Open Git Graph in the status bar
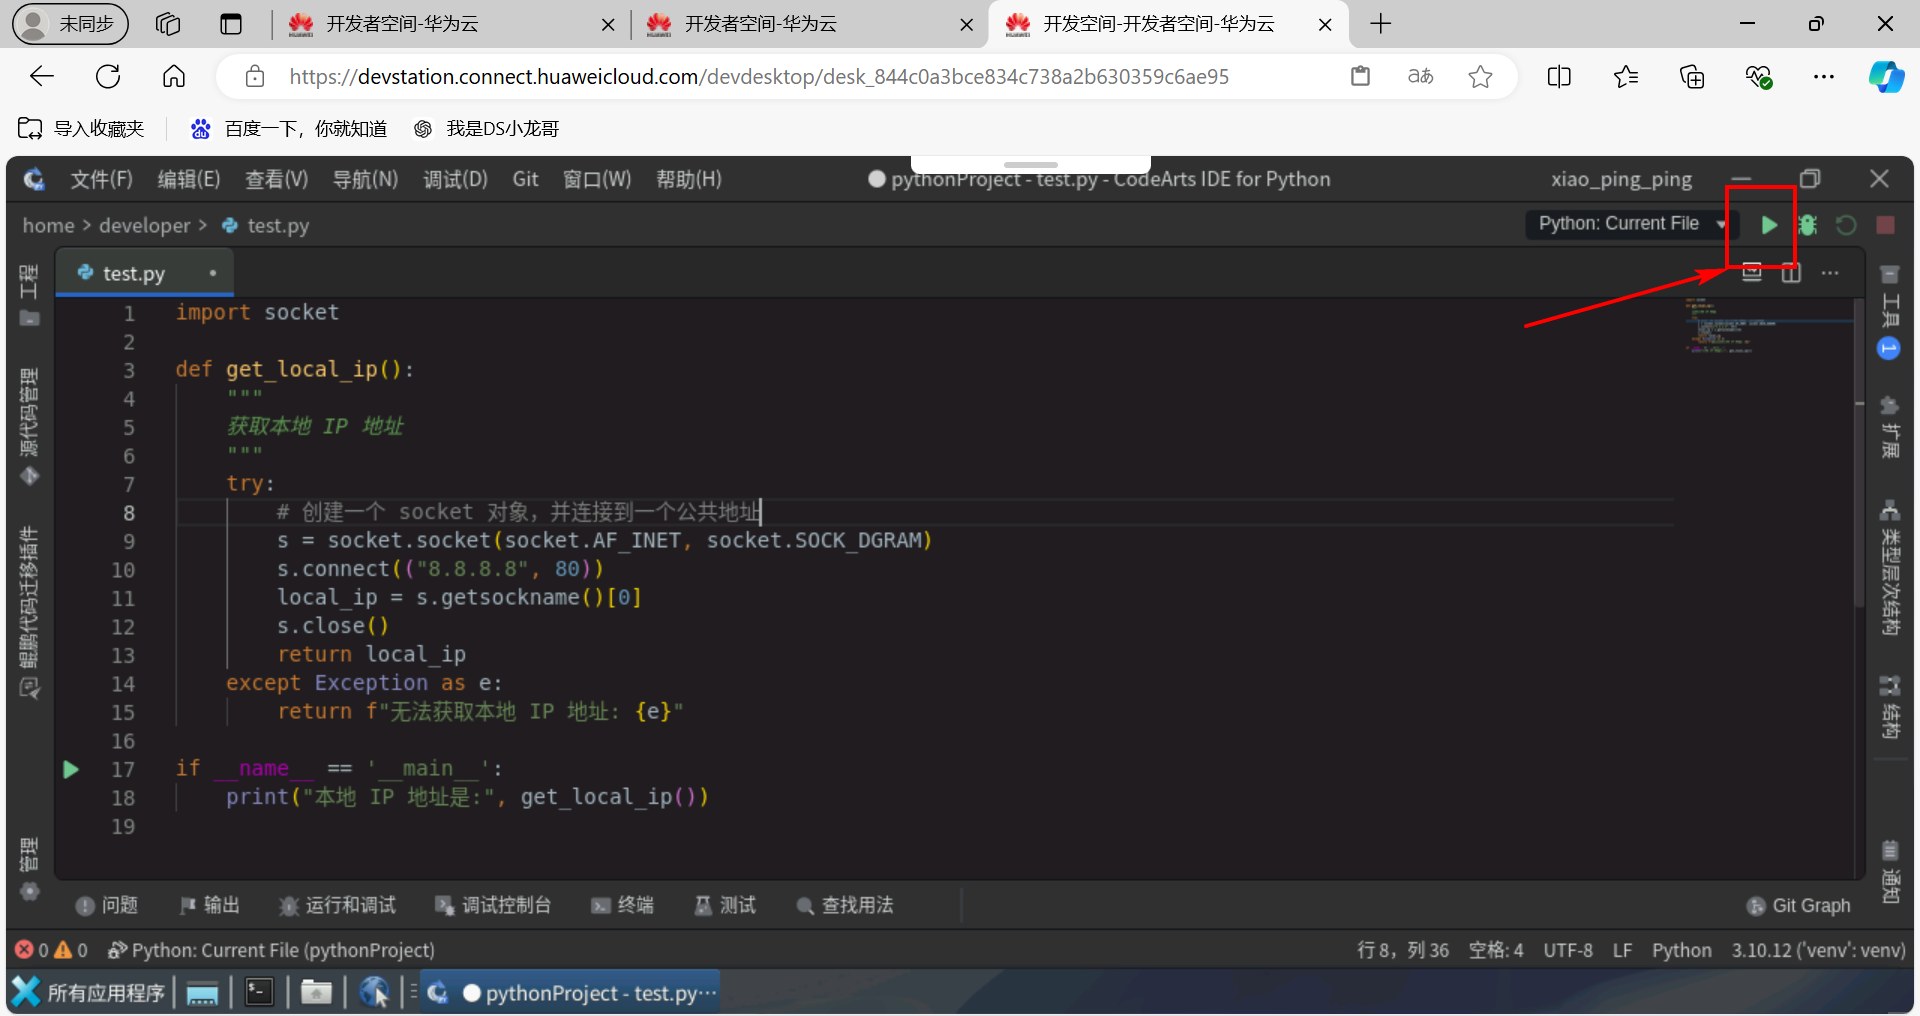The height and width of the screenshot is (1016, 1920). pos(1798,905)
